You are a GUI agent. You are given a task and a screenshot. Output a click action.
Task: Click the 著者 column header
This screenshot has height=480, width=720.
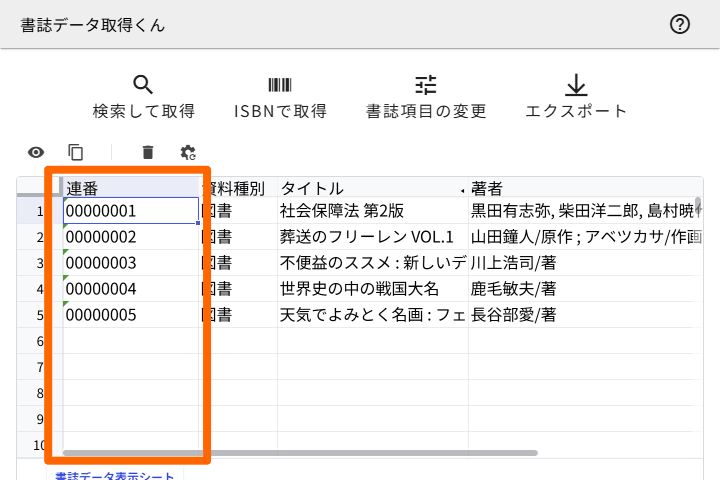[580, 188]
